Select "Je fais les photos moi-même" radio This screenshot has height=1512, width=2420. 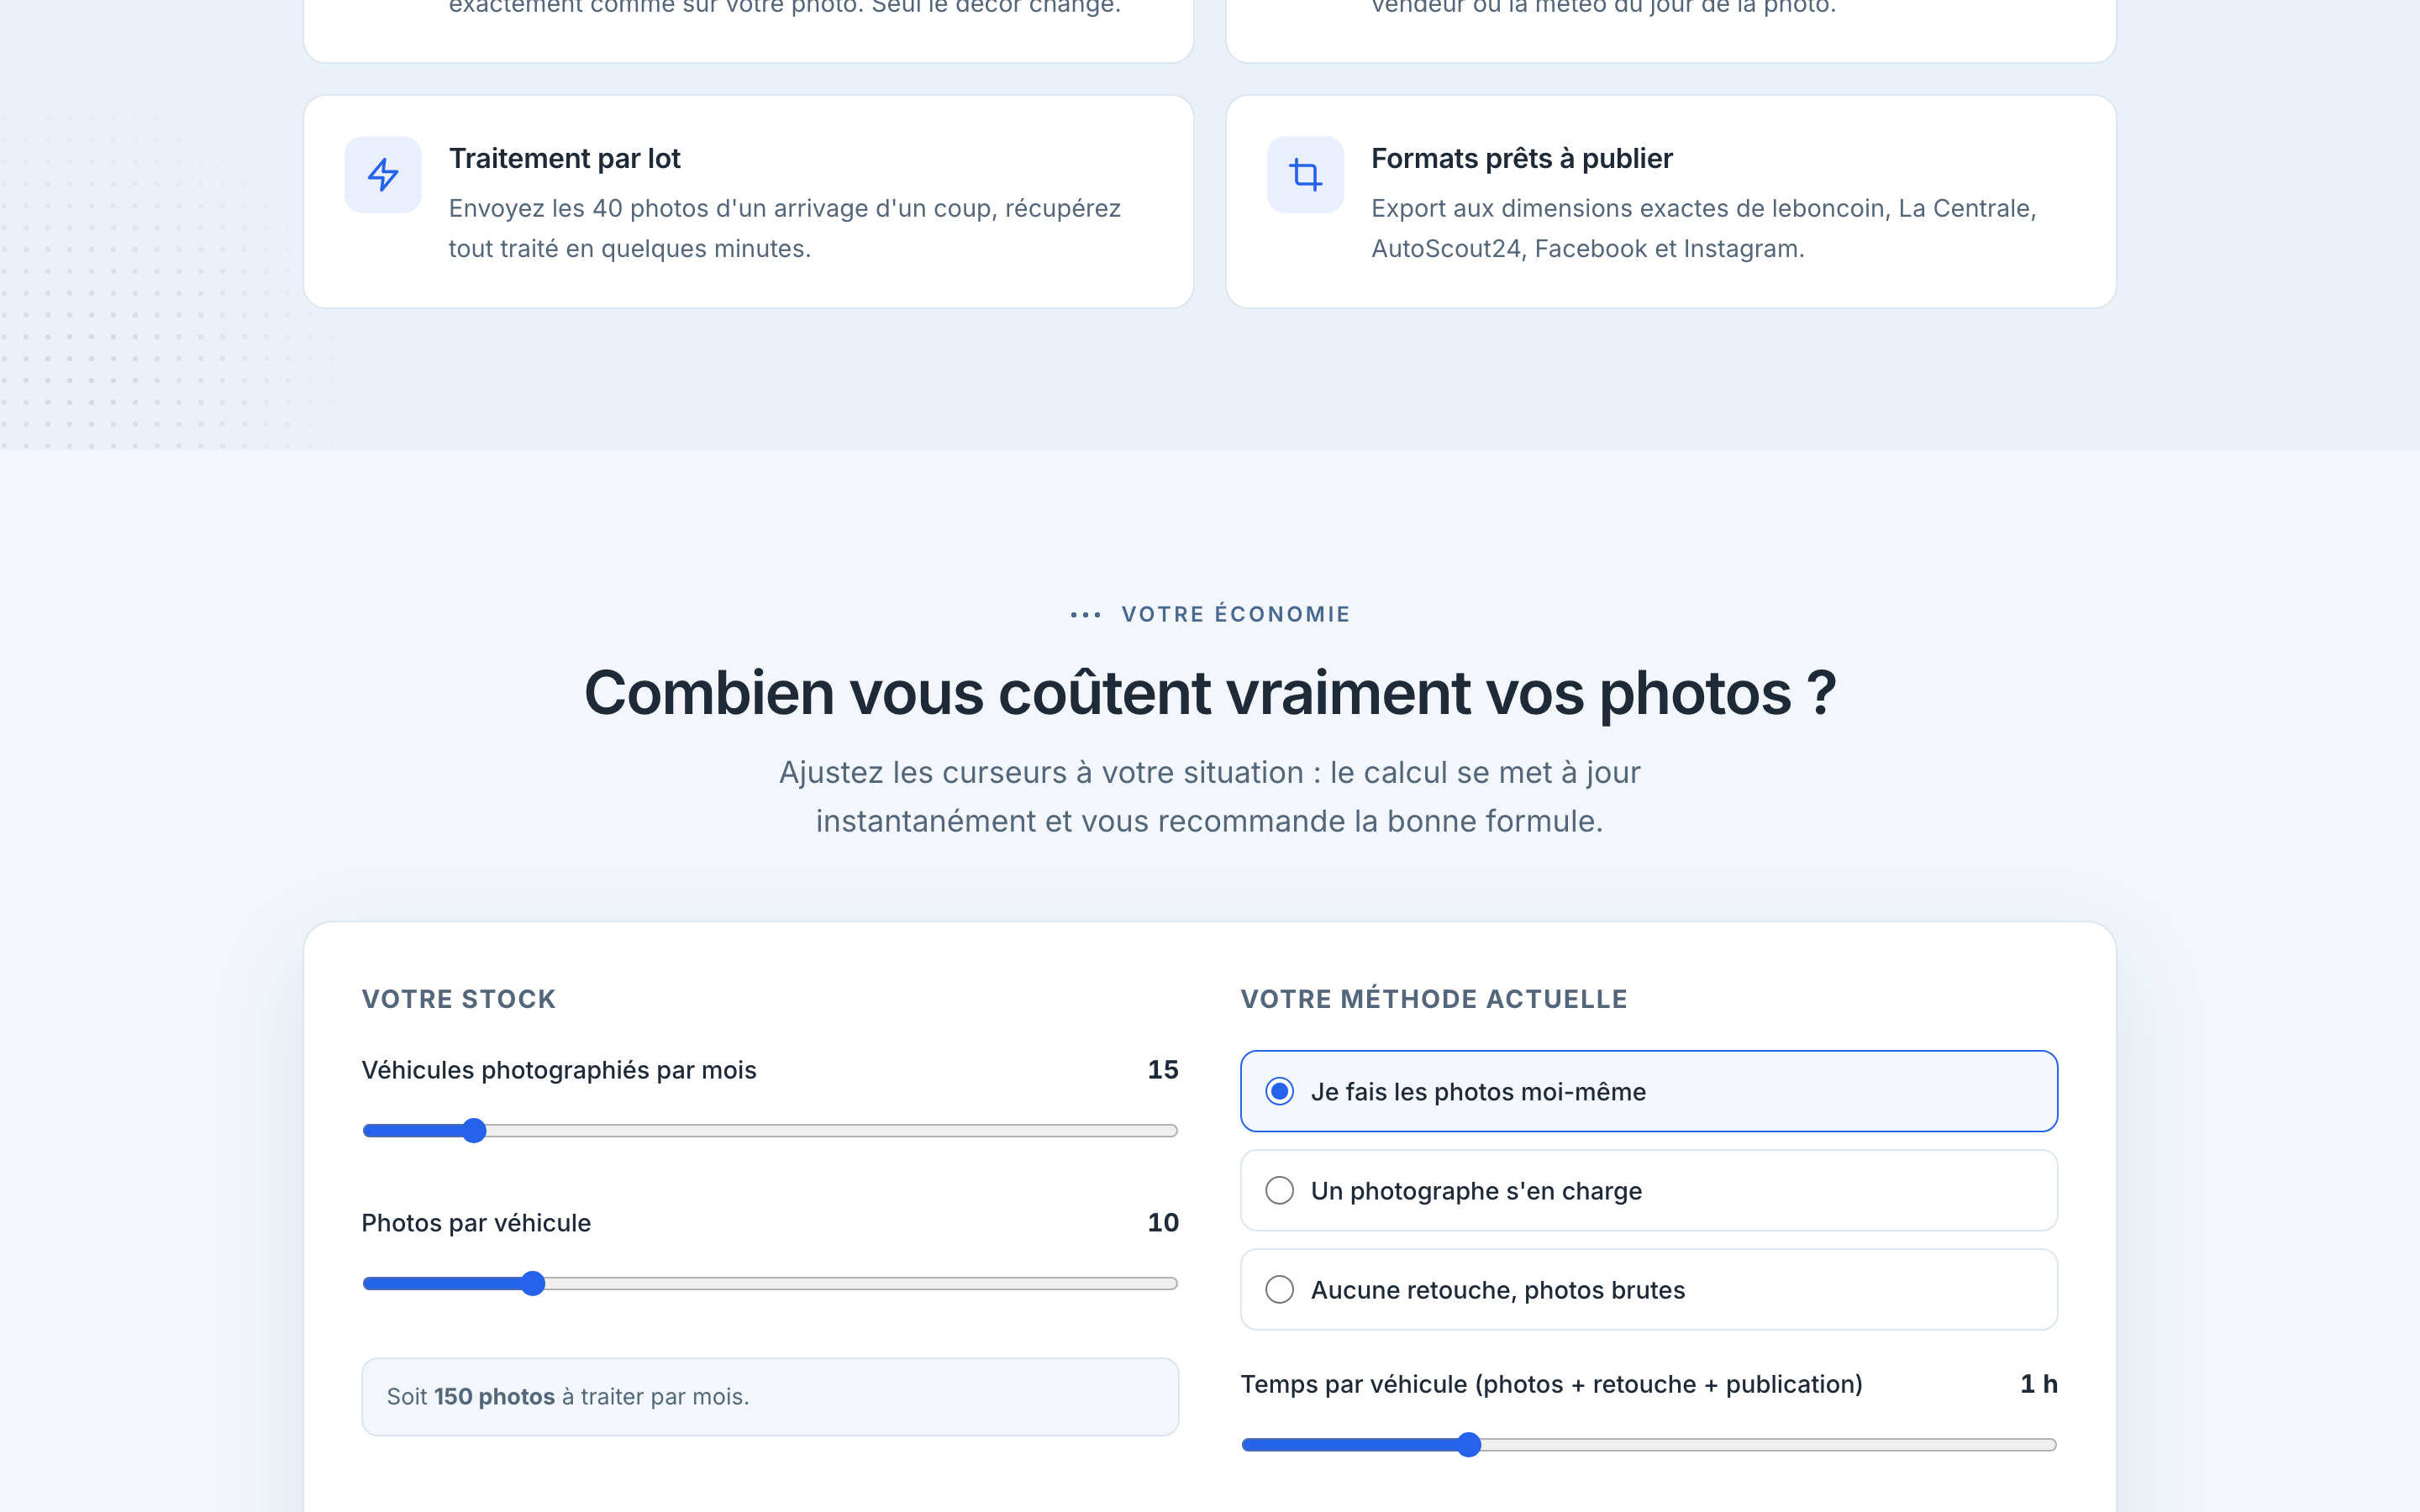tap(1649, 1091)
